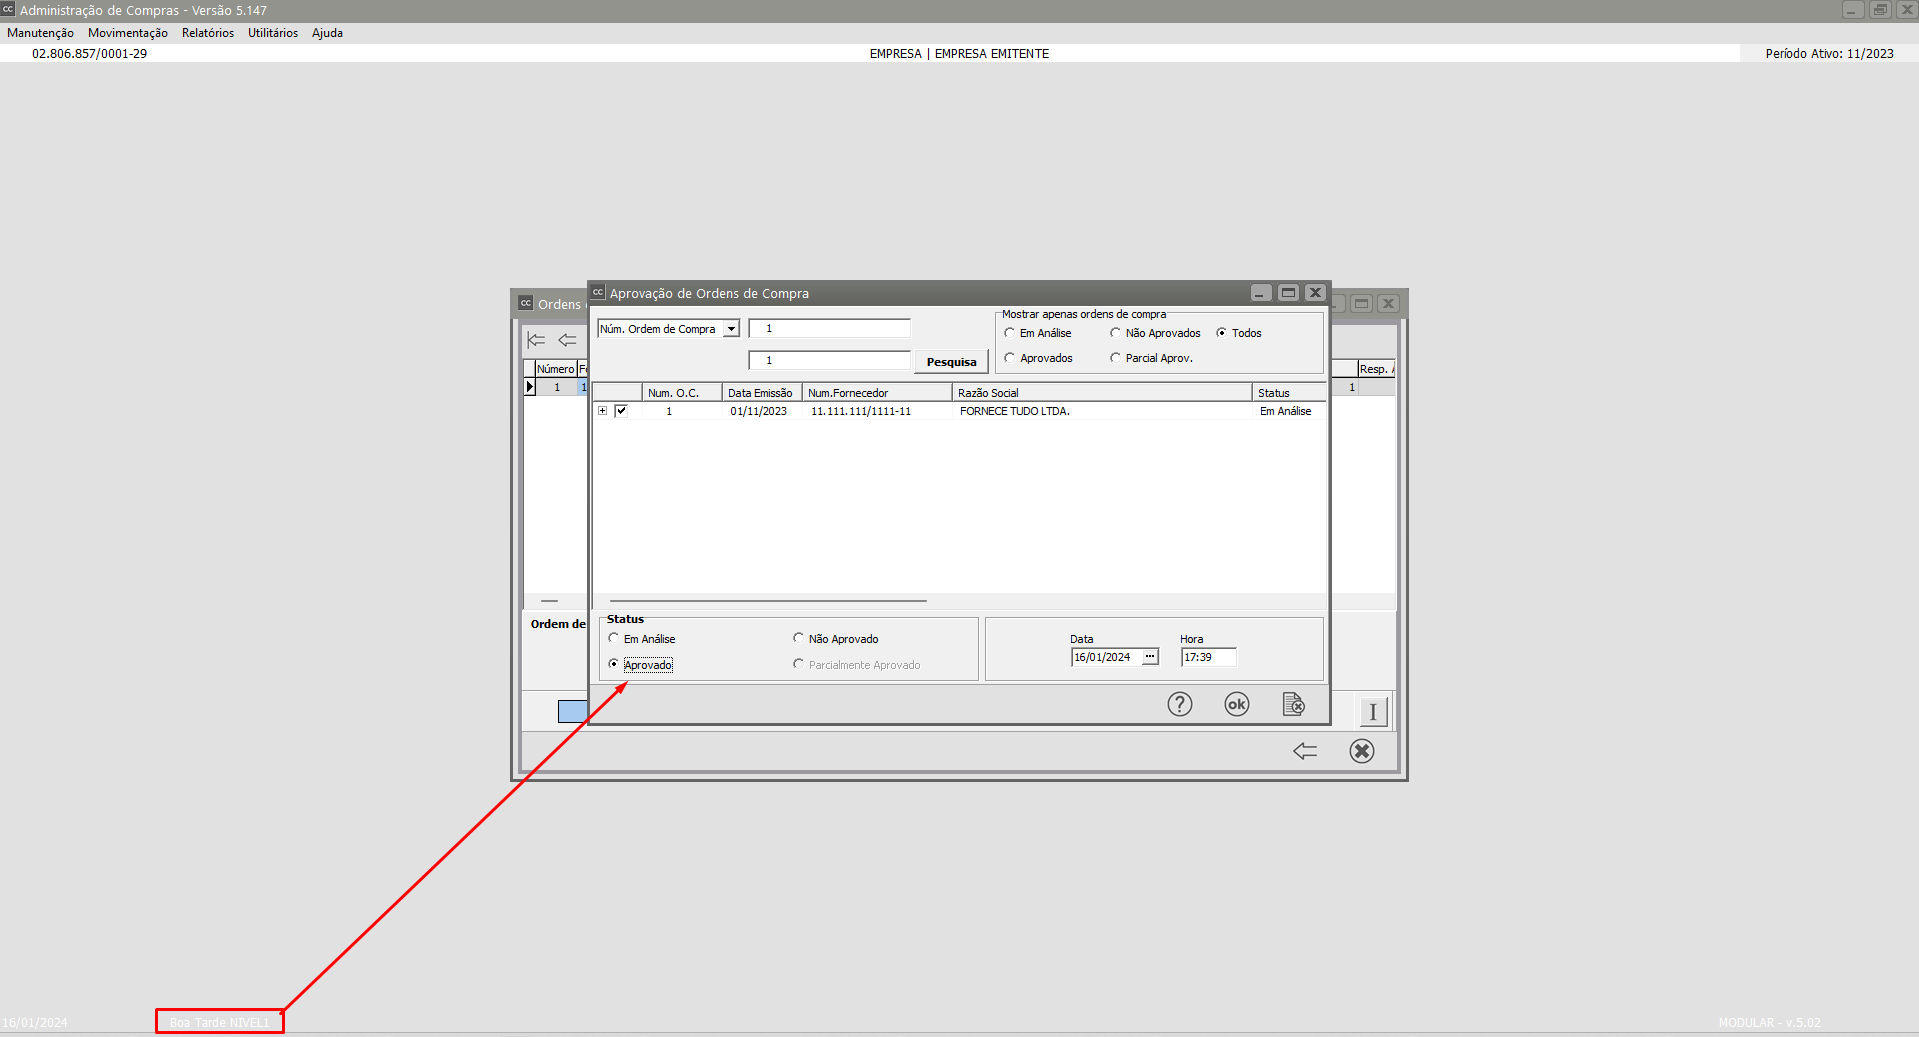Open the Relatórios menu
Screen dimensions: 1919x1037
207,33
